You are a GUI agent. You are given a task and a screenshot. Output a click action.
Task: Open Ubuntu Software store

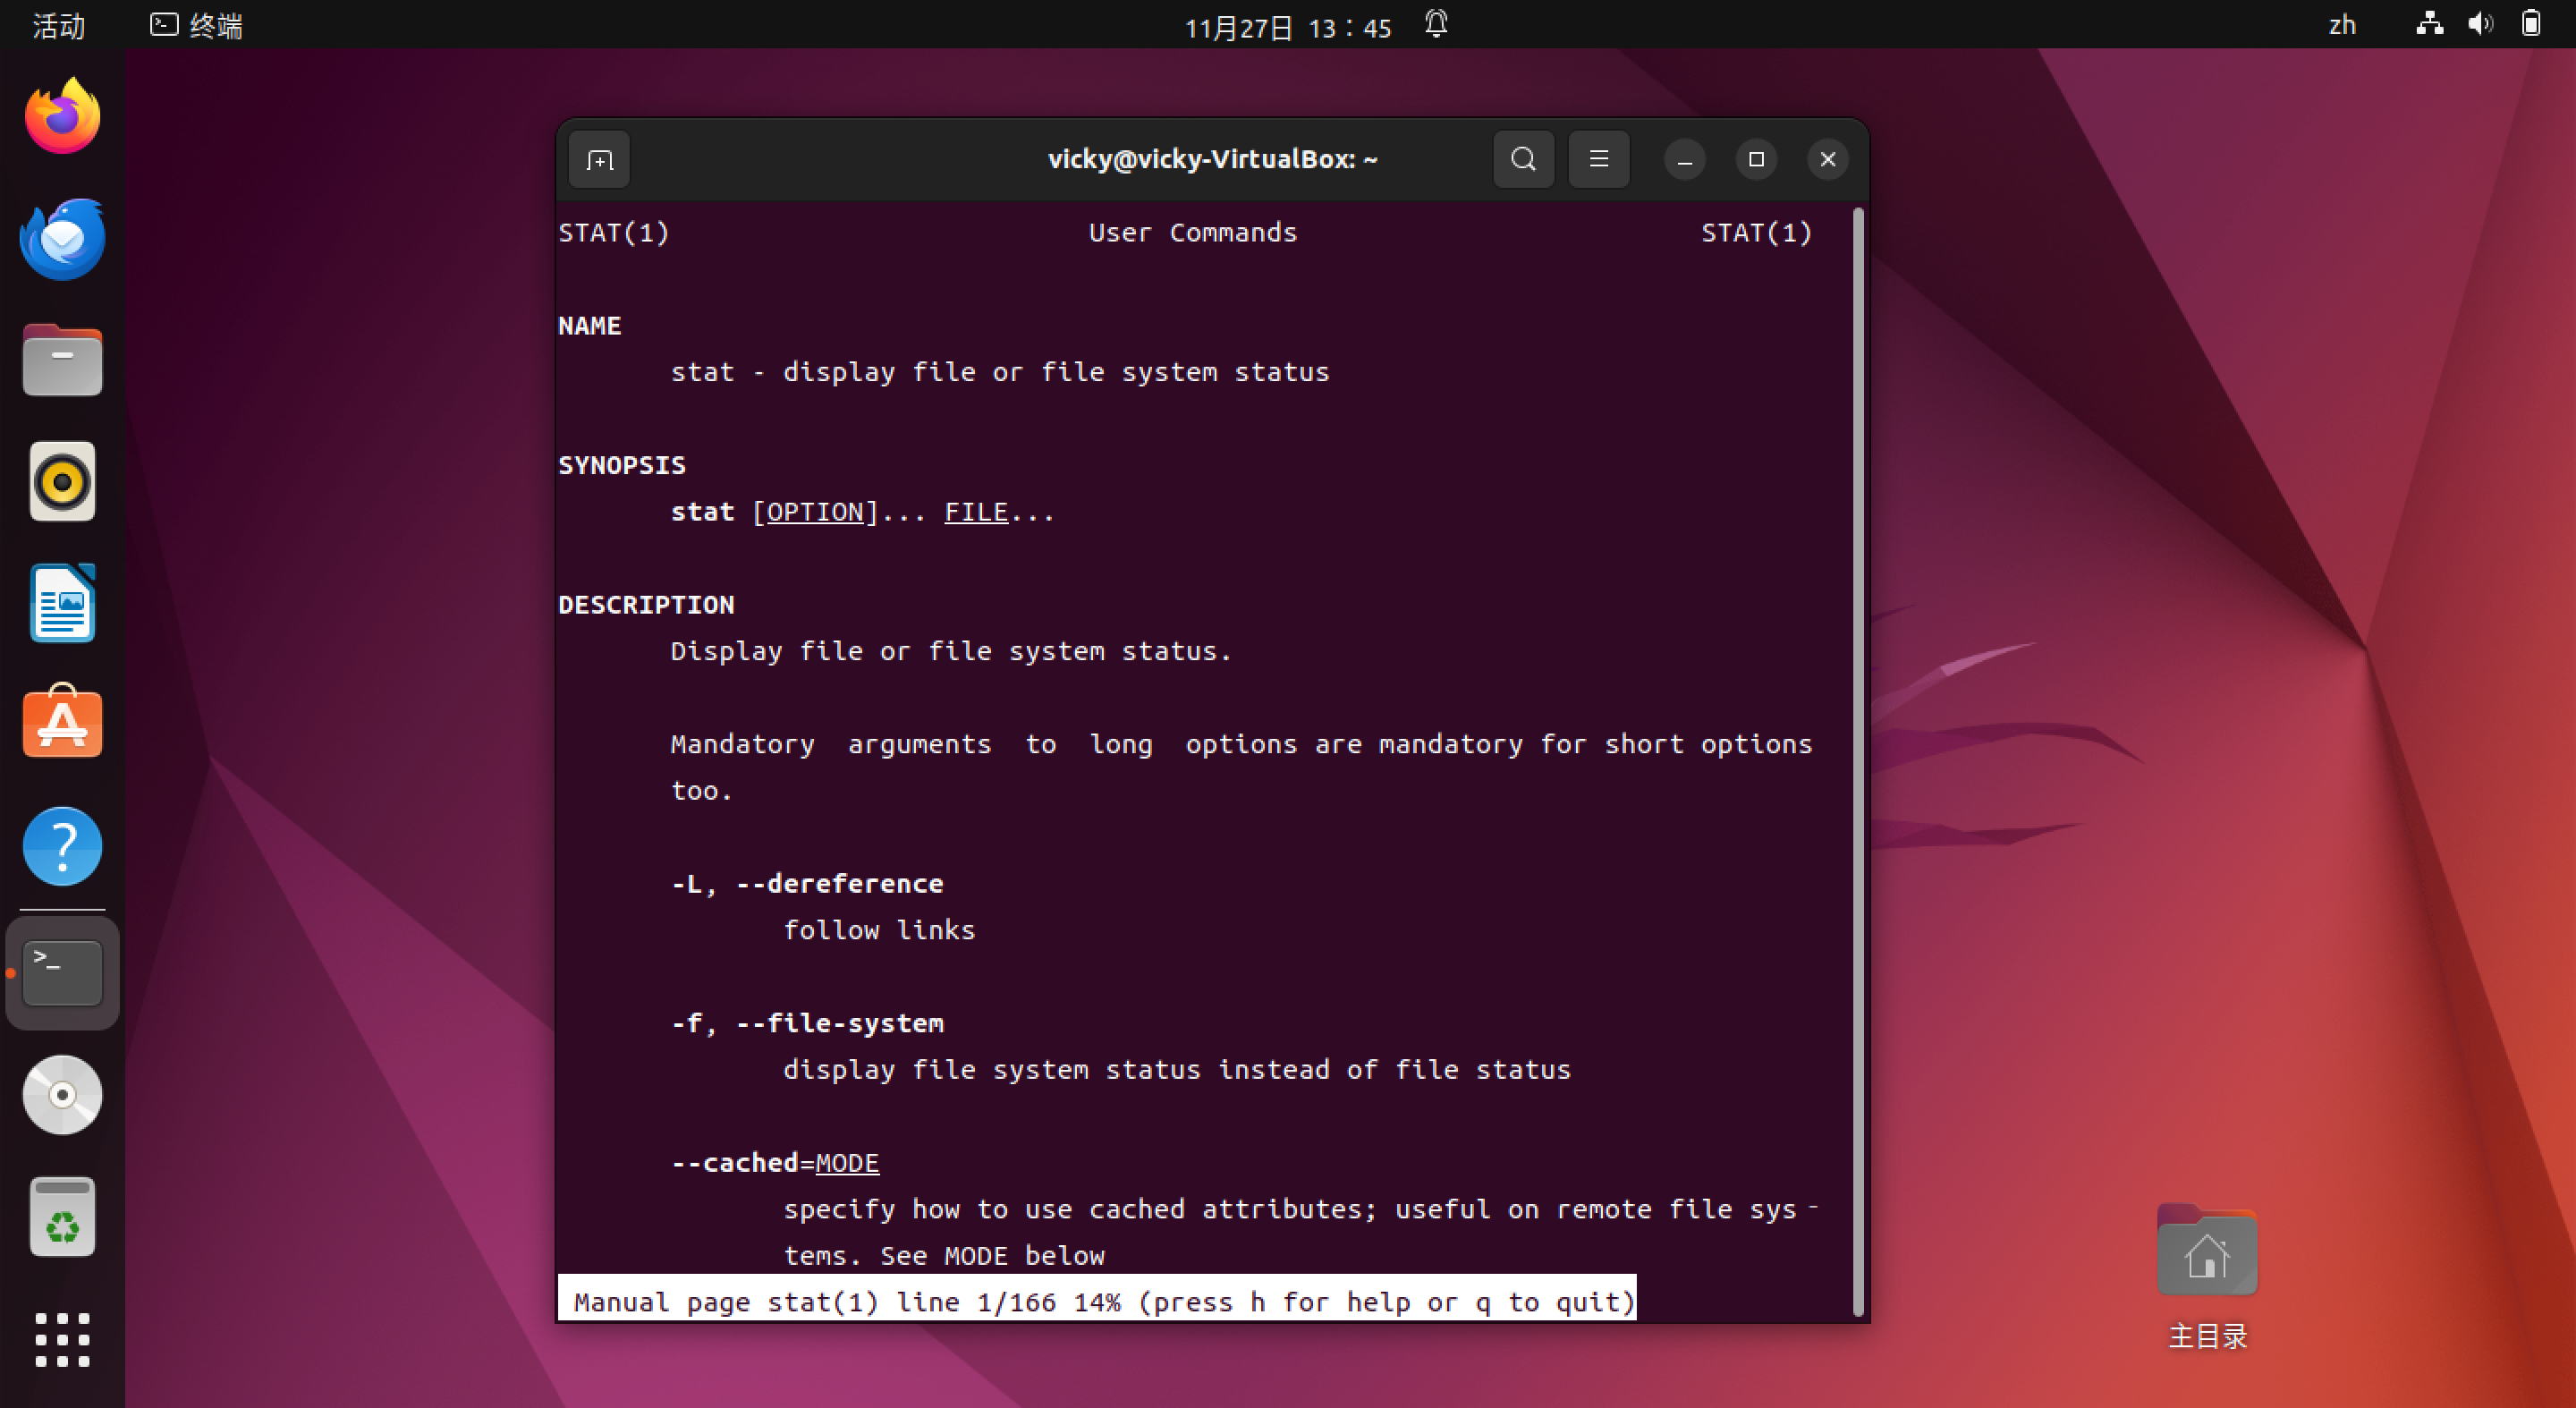pos(62,724)
